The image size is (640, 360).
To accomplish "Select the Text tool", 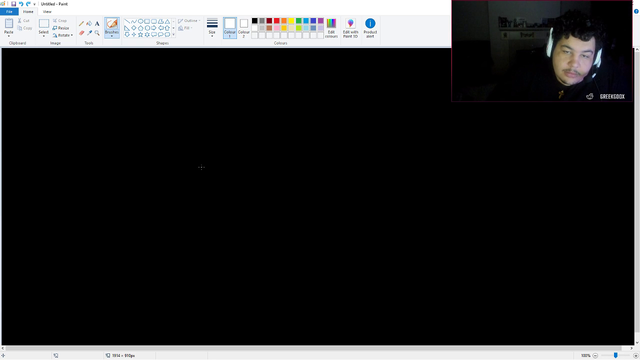I will click(97, 24).
